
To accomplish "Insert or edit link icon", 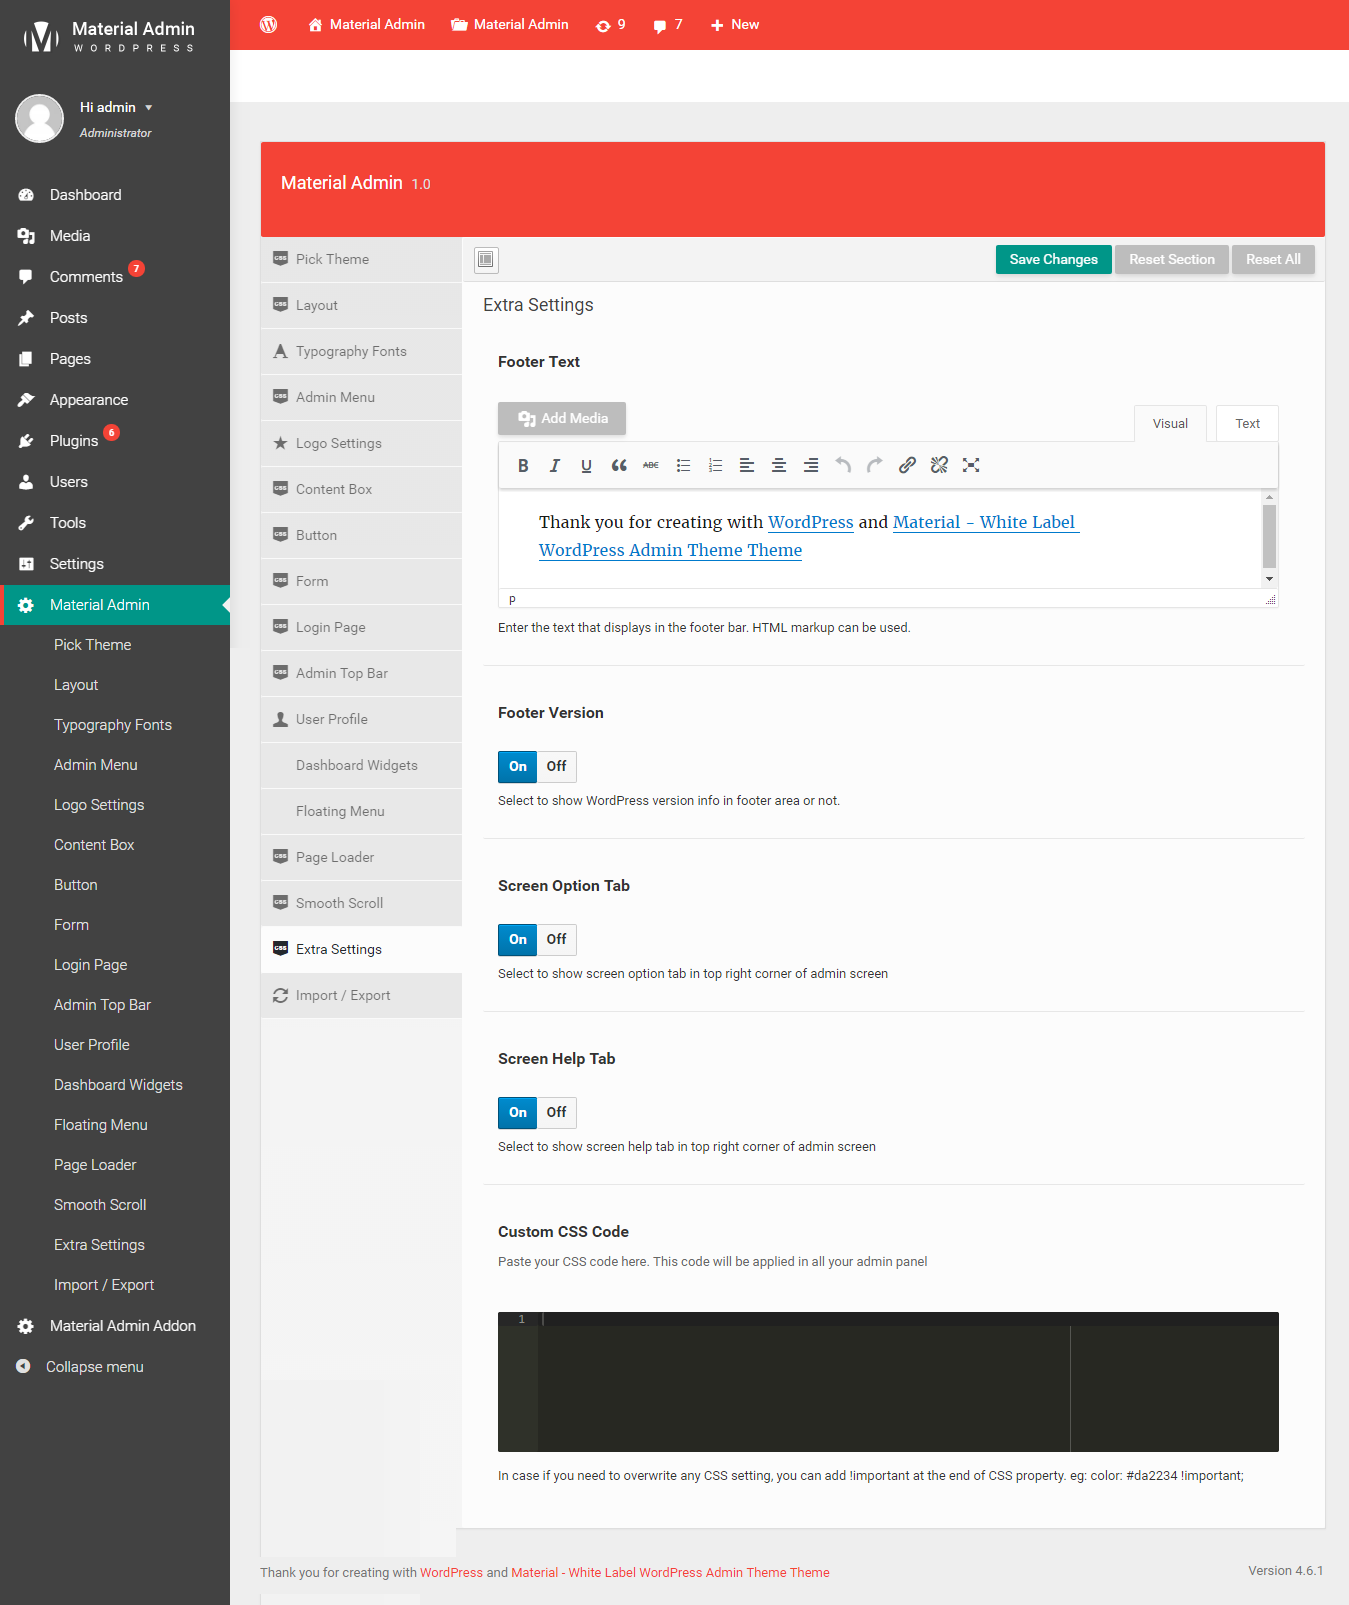I will (907, 465).
